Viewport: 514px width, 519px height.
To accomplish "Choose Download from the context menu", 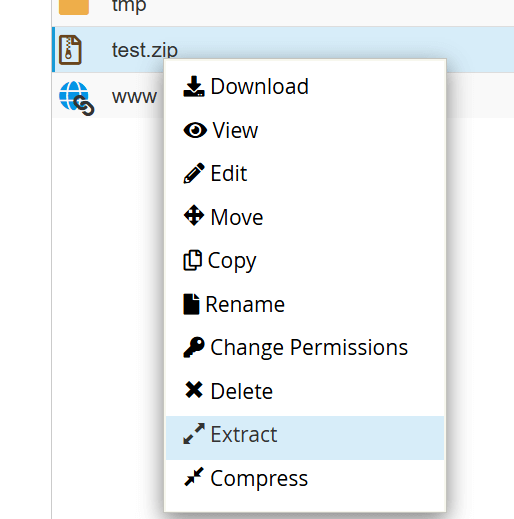I will tap(259, 86).
